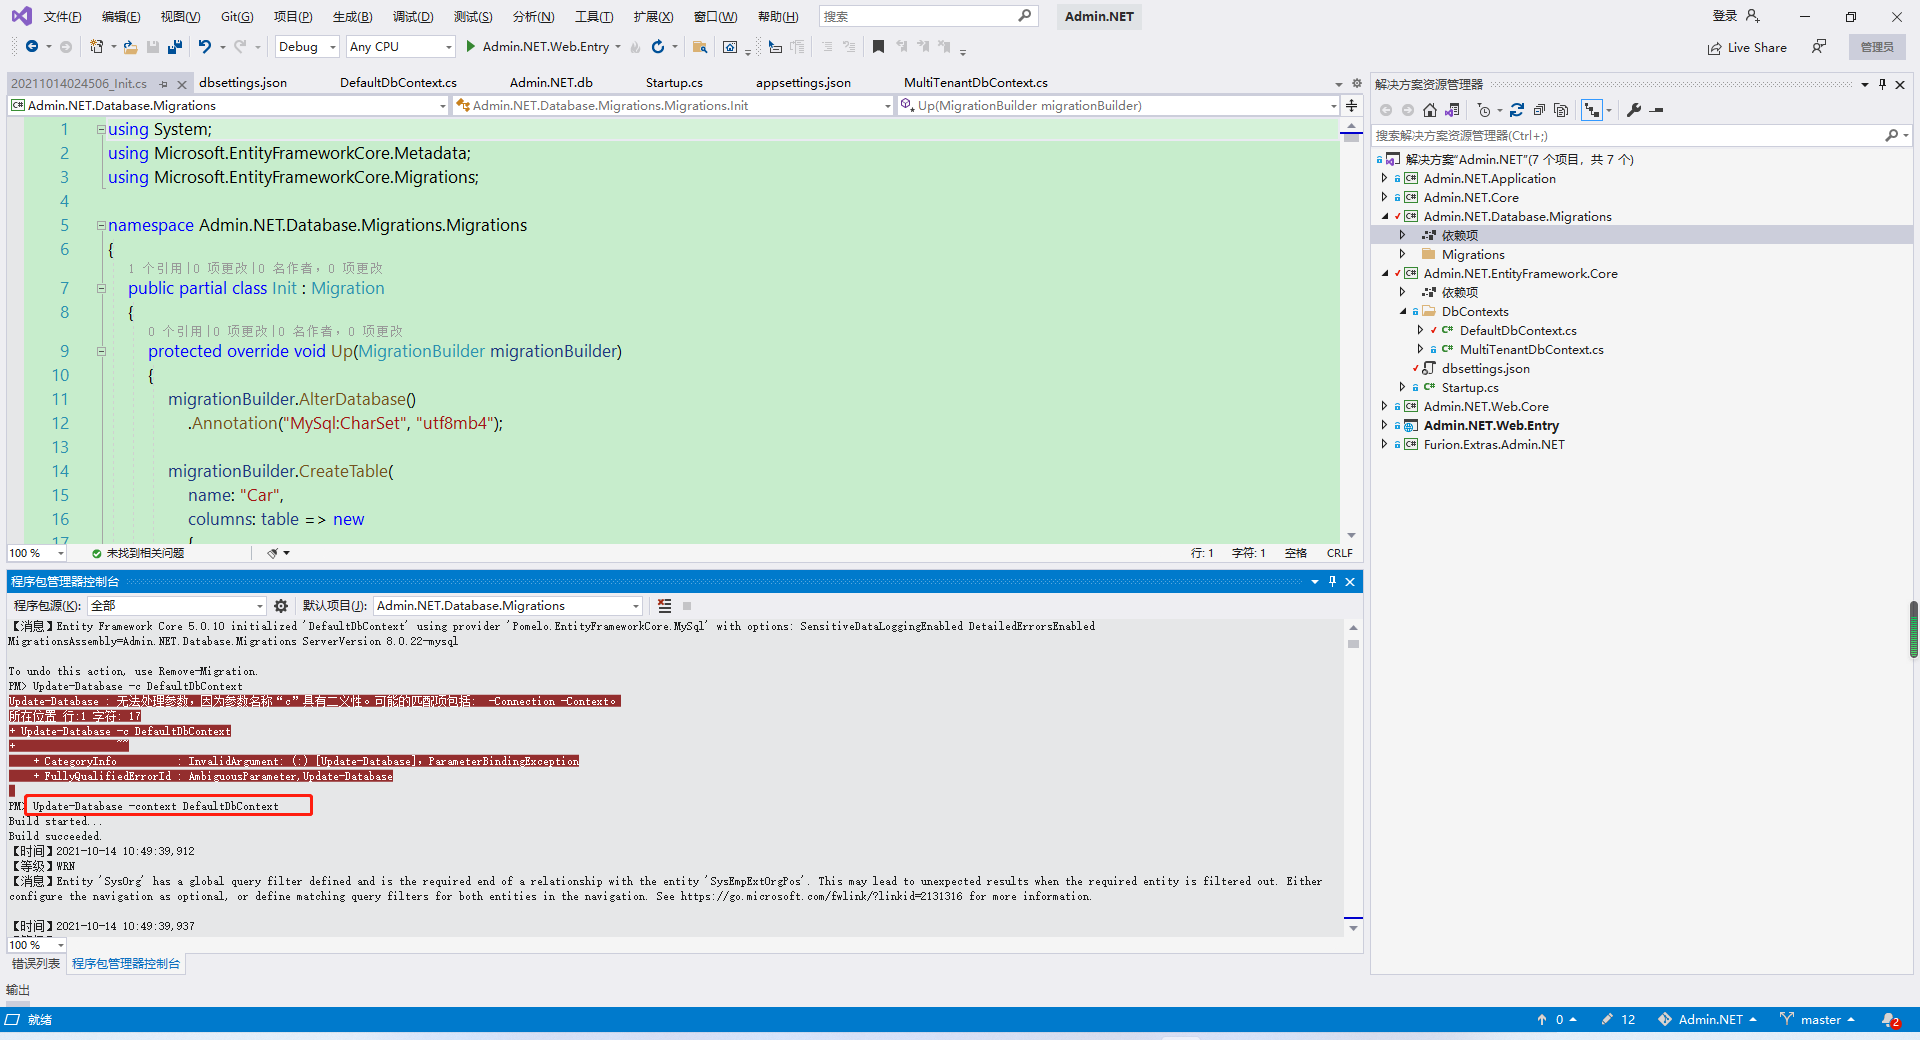Viewport: 1920px width, 1040px height.
Task: Open the Debug configuration dropdown
Action: pyautogui.click(x=332, y=46)
